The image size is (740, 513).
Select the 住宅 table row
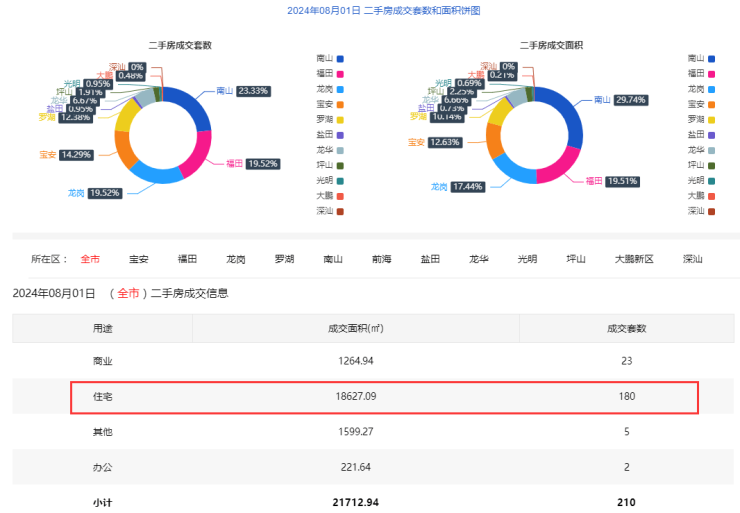[384, 397]
